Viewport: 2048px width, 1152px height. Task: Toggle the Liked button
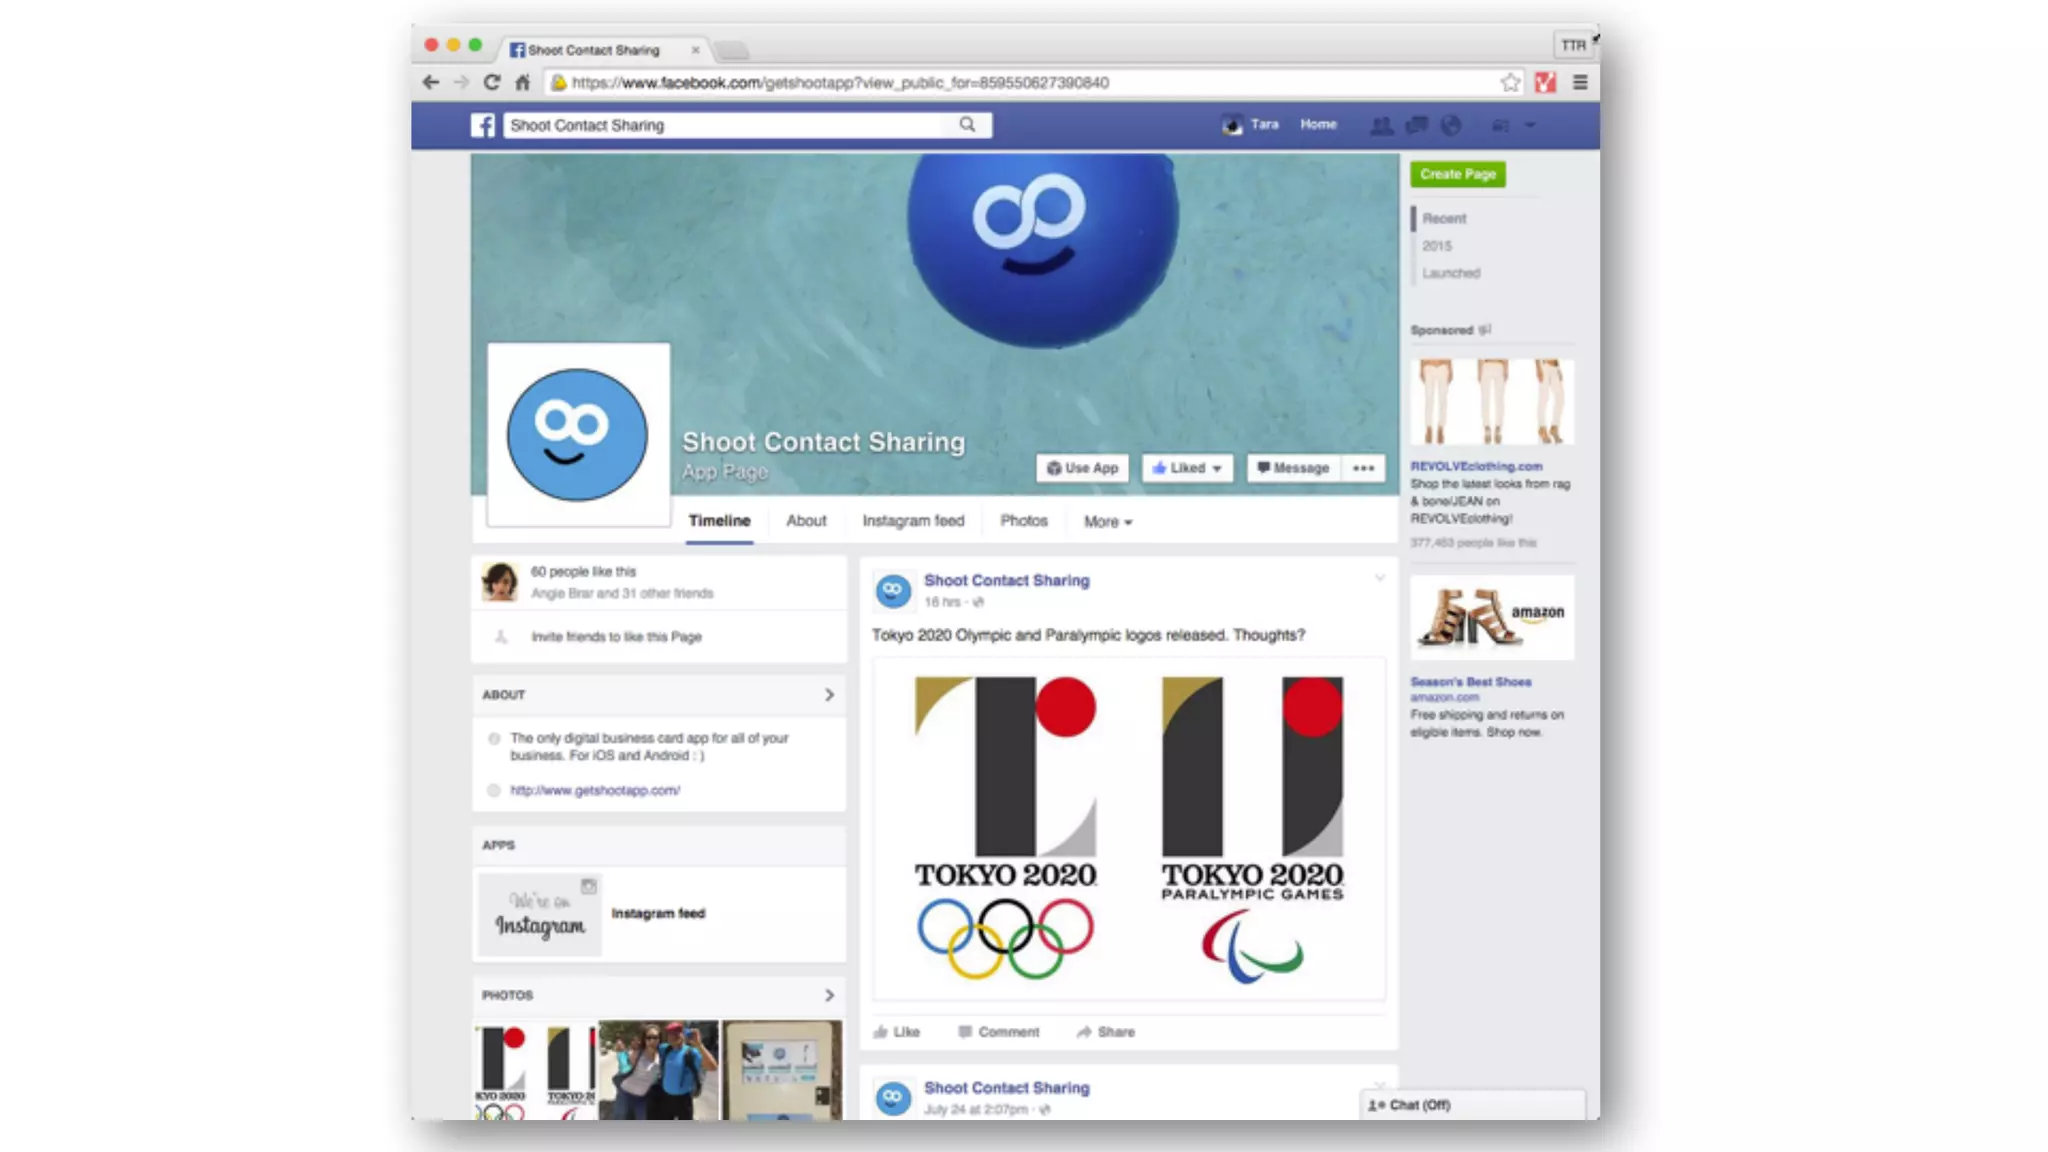click(x=1187, y=468)
